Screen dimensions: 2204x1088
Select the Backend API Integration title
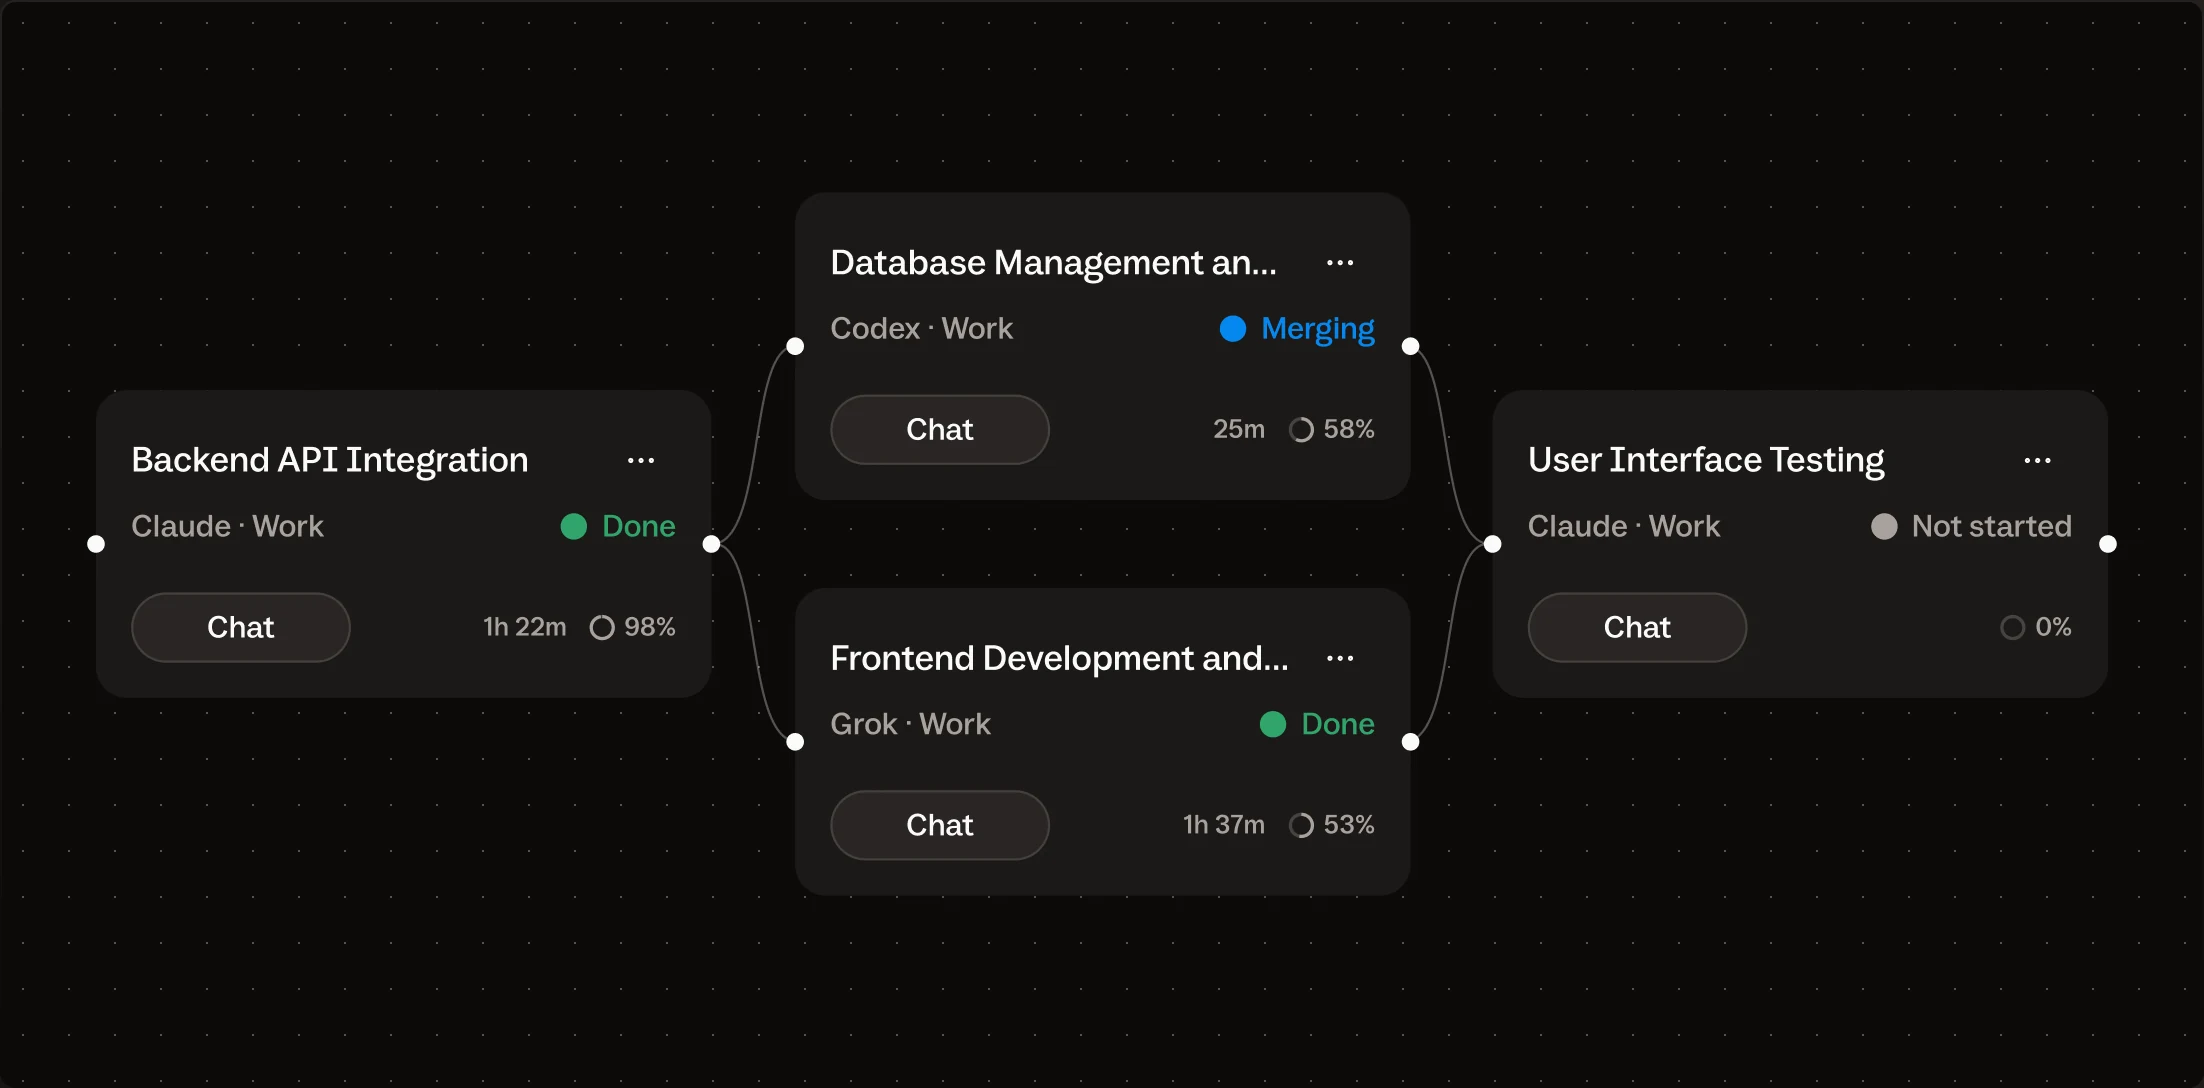point(330,460)
